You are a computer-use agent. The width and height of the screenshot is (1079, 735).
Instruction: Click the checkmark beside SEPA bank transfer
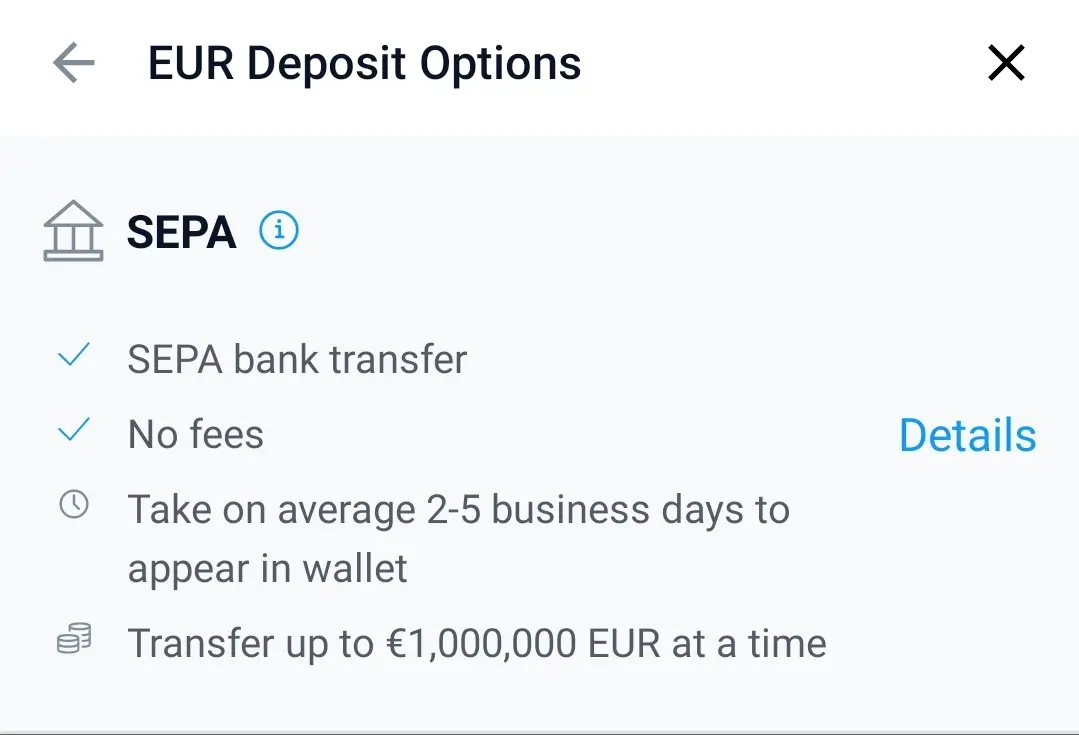pyautogui.click(x=74, y=354)
